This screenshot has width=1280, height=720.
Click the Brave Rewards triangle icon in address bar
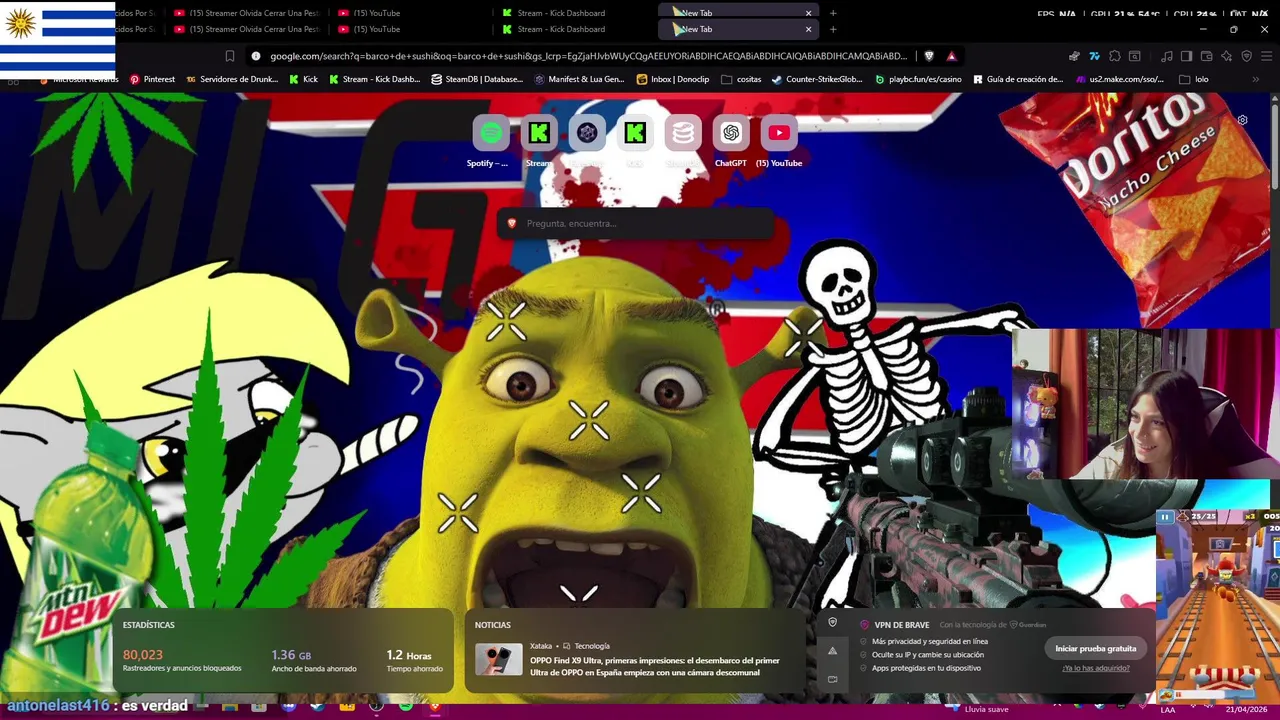(951, 56)
